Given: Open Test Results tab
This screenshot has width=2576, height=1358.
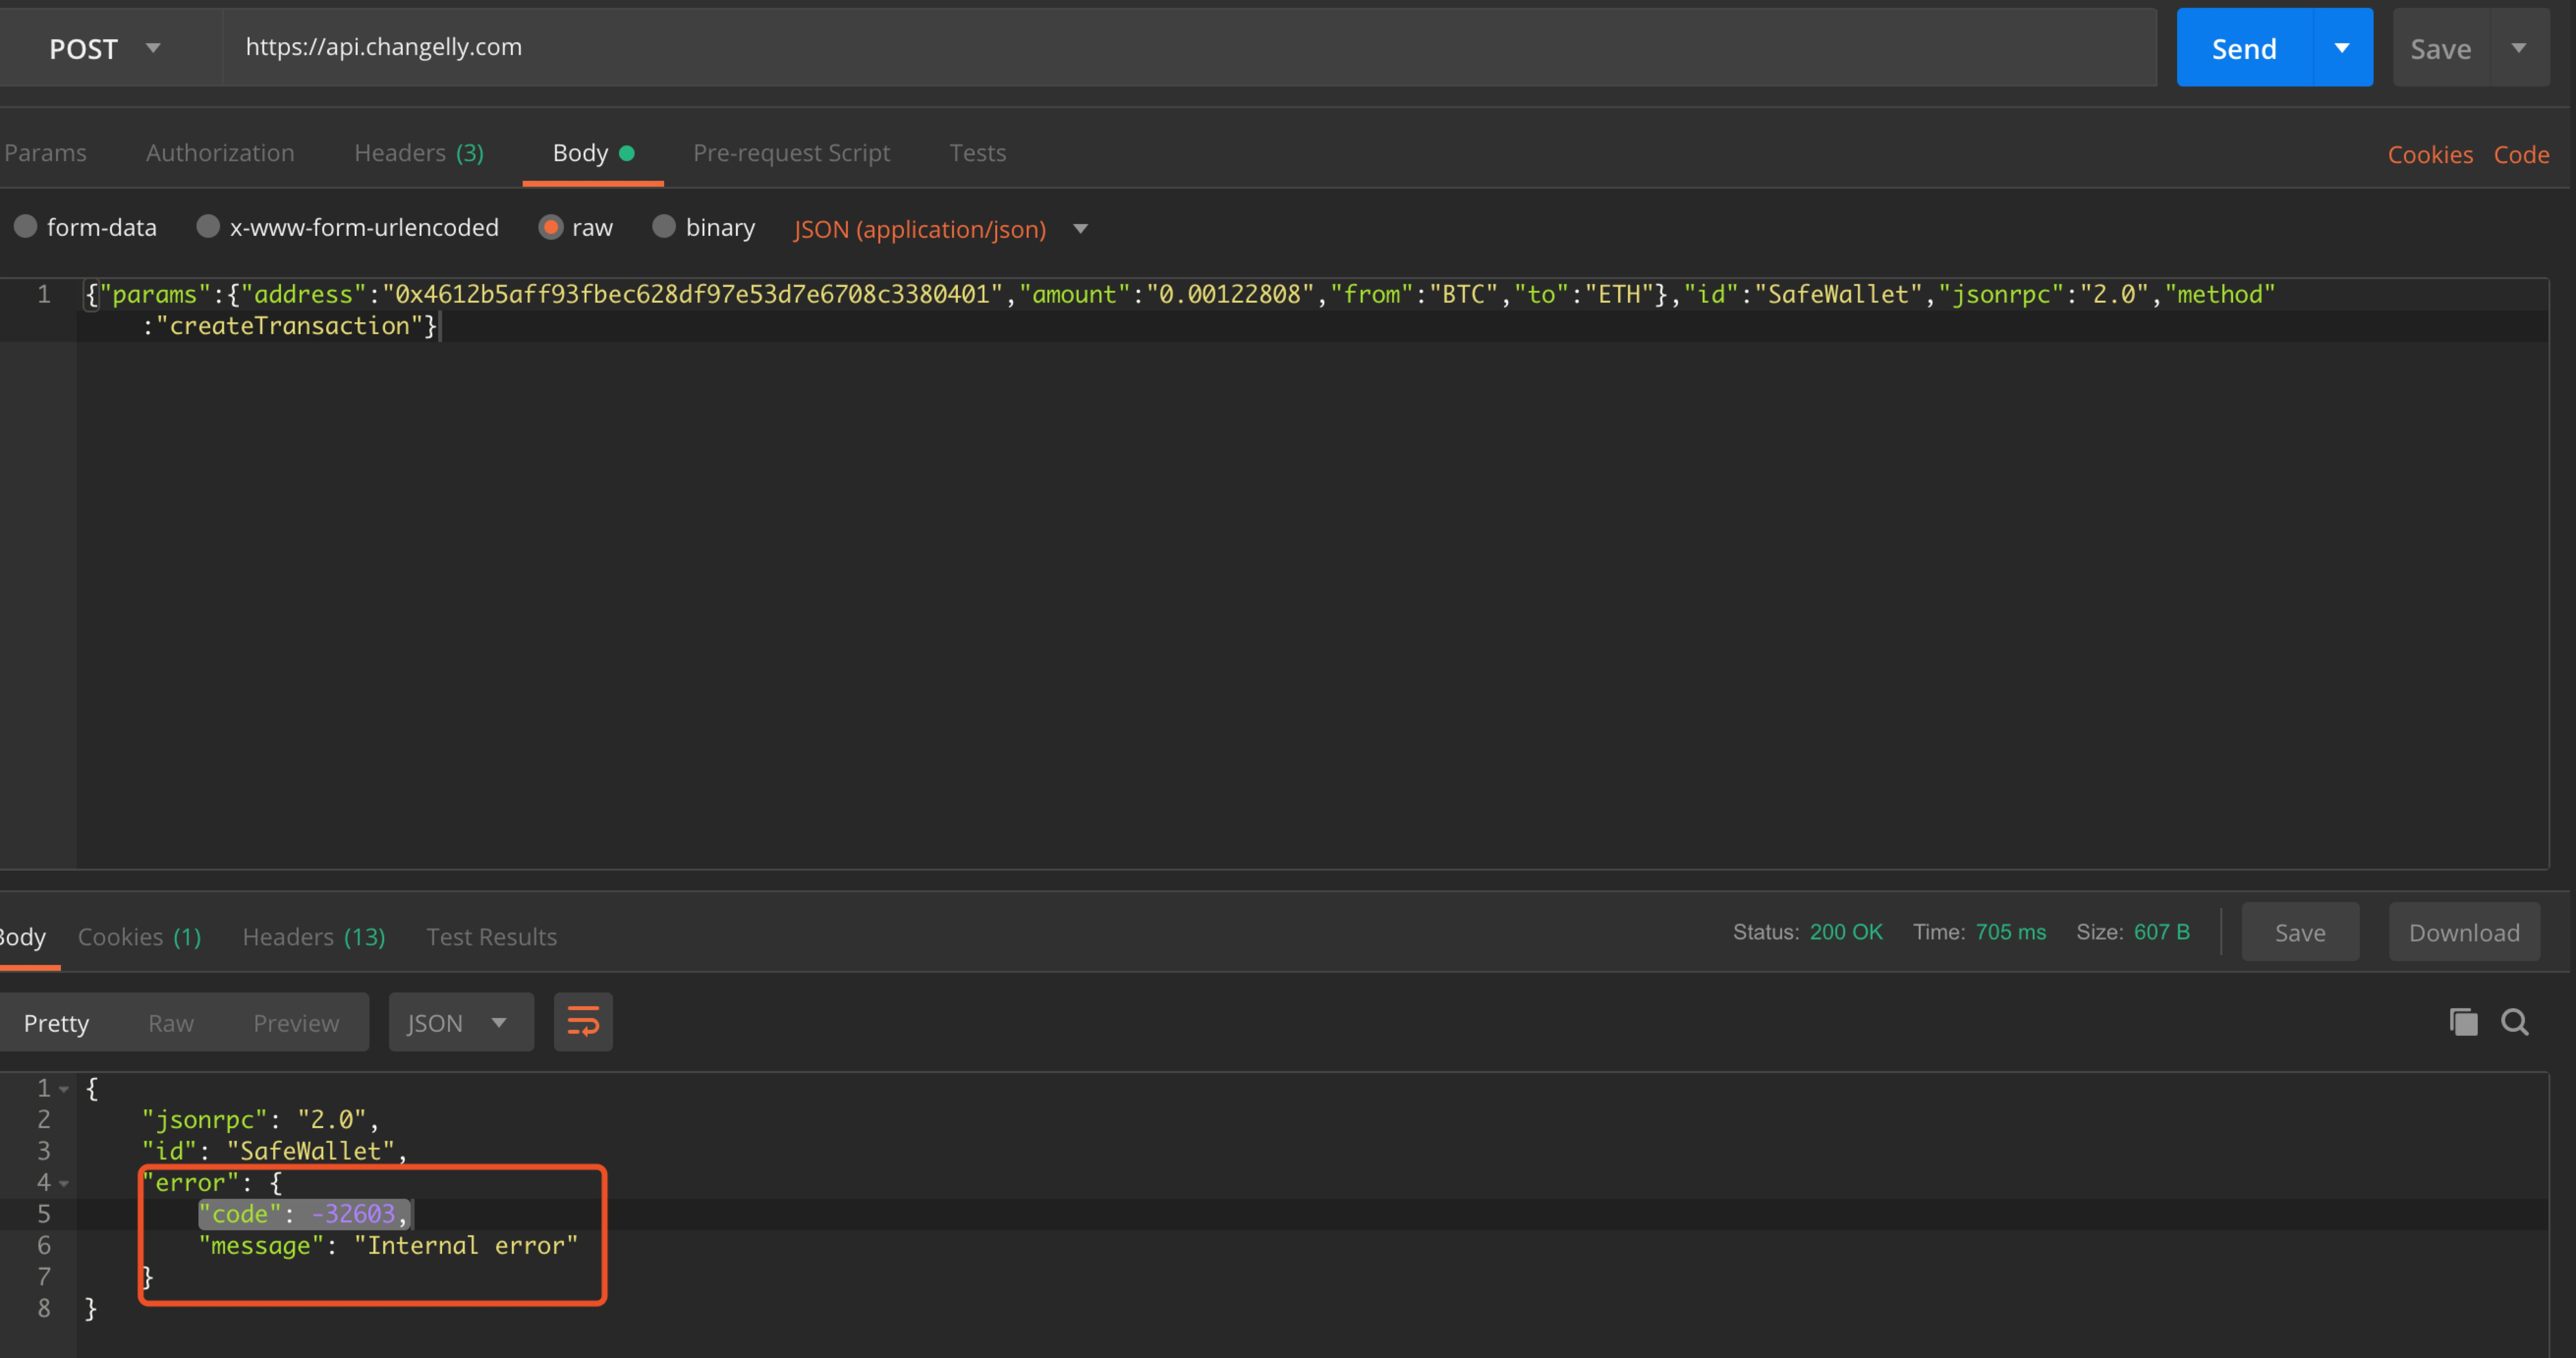Looking at the screenshot, I should (x=491, y=937).
